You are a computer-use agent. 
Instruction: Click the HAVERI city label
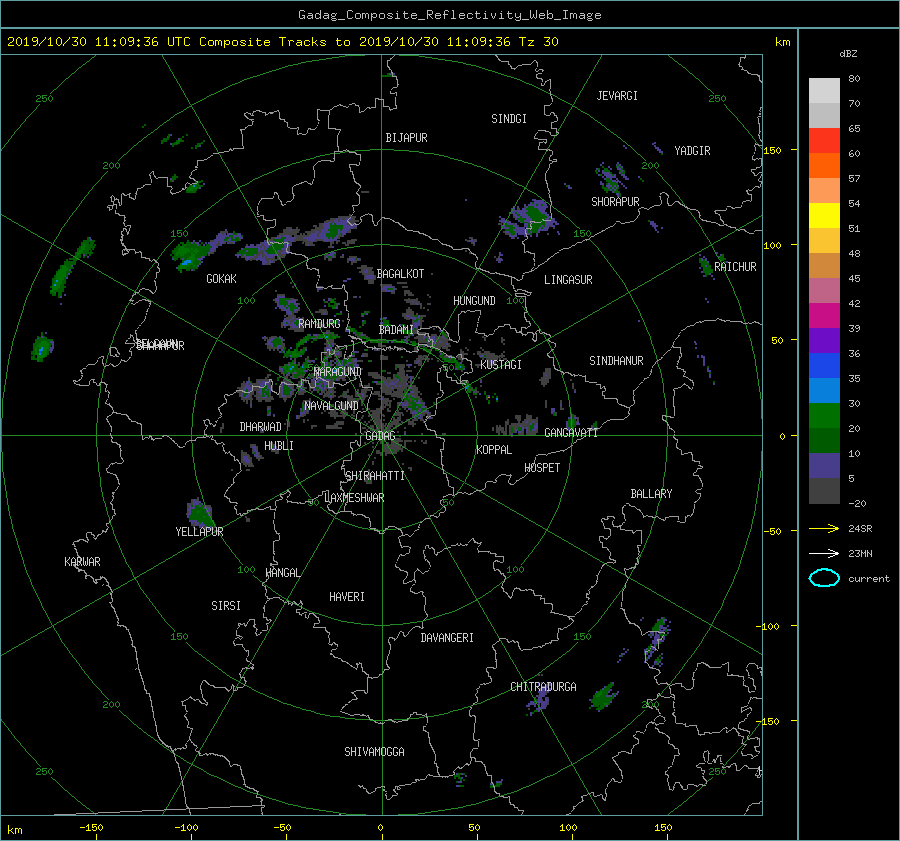point(347,597)
